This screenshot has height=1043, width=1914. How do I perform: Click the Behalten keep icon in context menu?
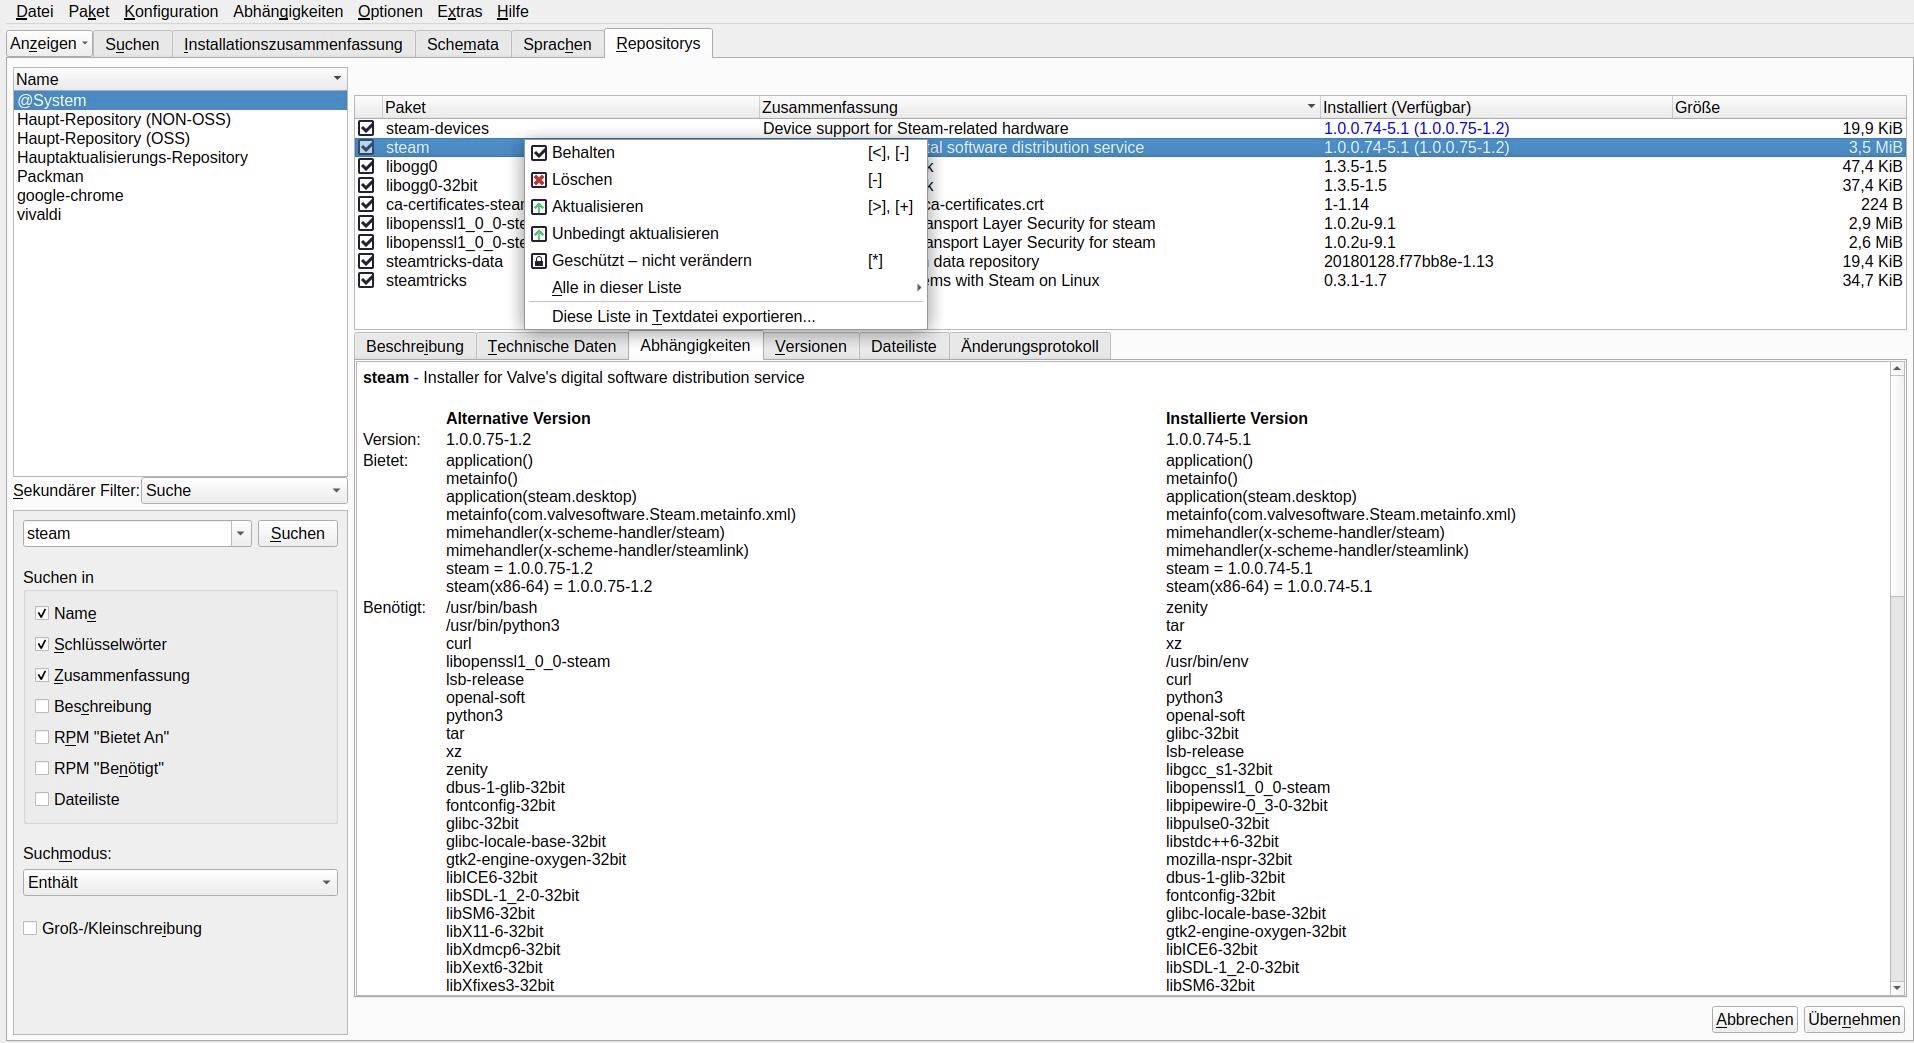539,153
